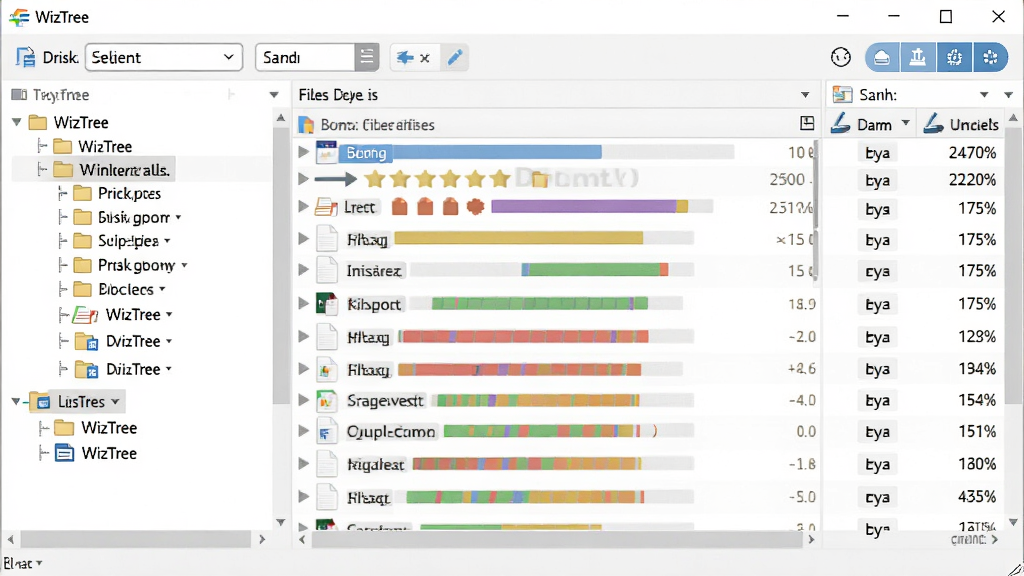This screenshot has height=576, width=1024.
Task: Click the 2470% value
Action: click(x=972, y=153)
